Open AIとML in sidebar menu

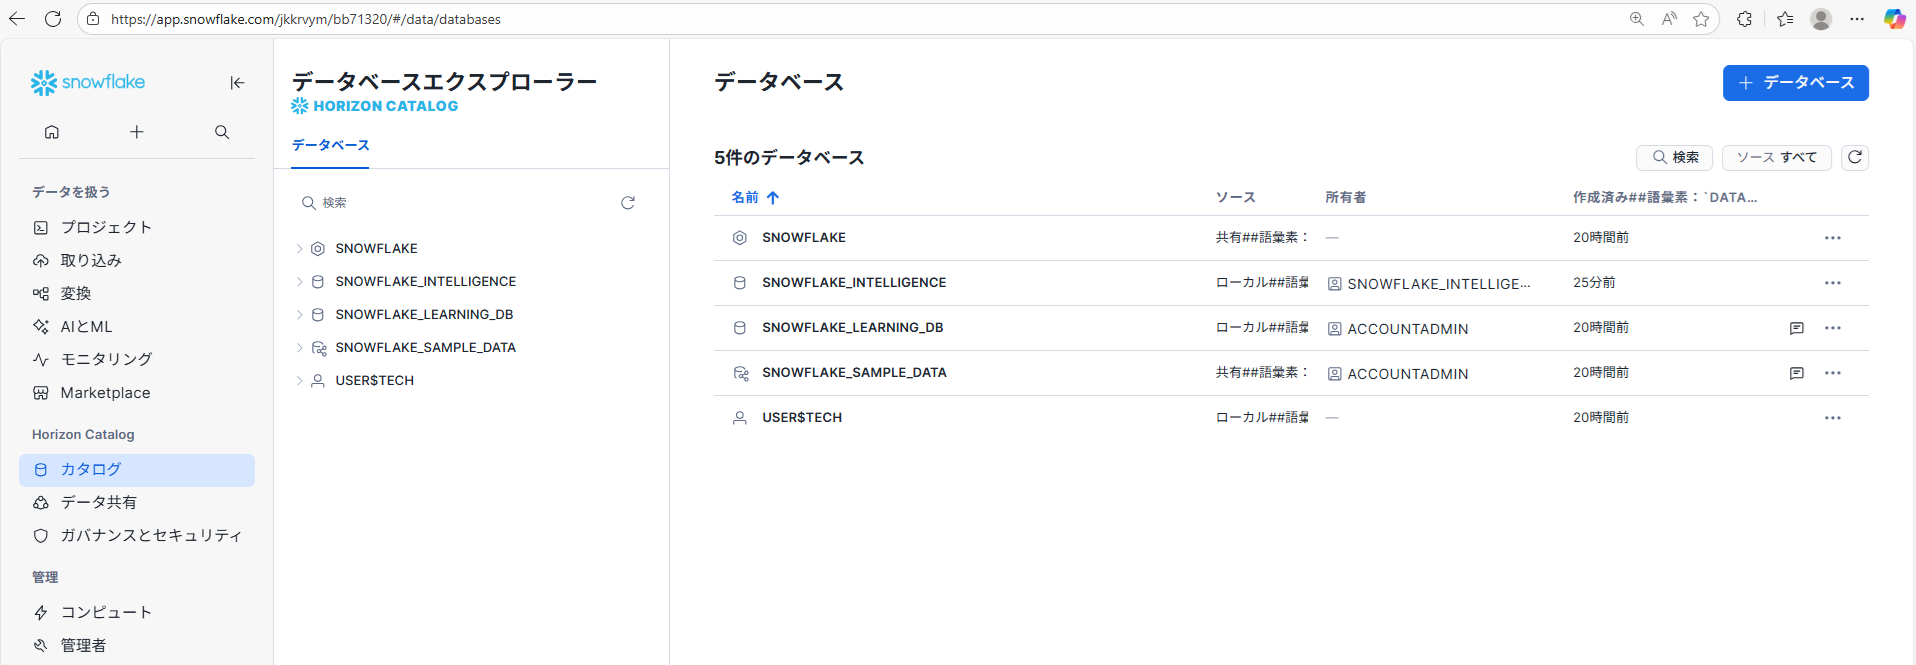[137, 326]
